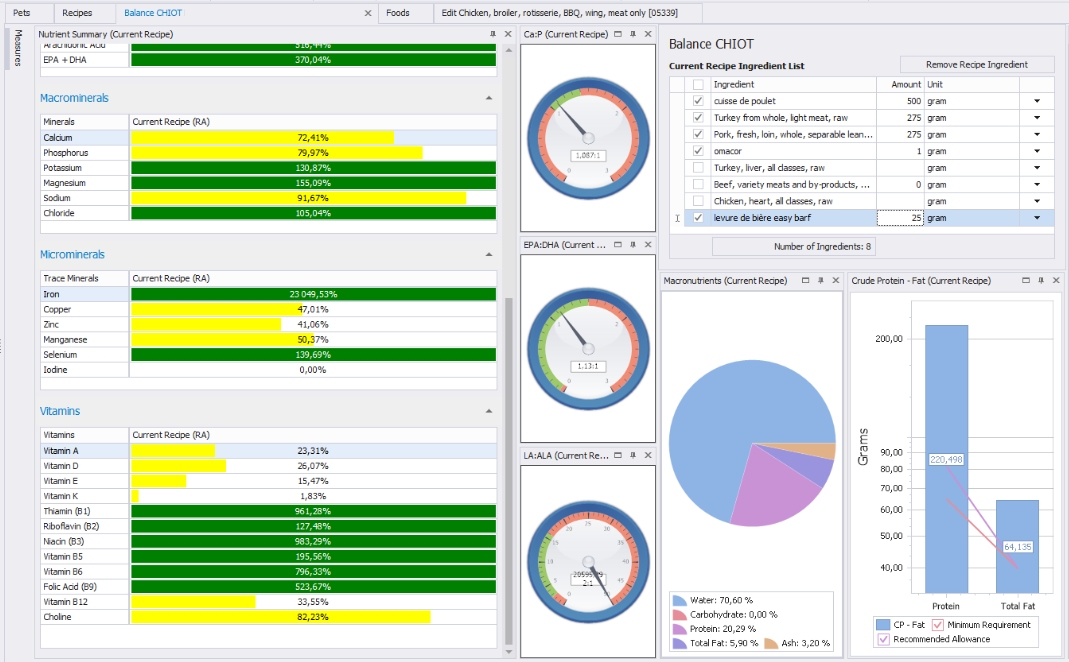Open the Measures side panel
This screenshot has height=662, width=1069.
(18, 48)
